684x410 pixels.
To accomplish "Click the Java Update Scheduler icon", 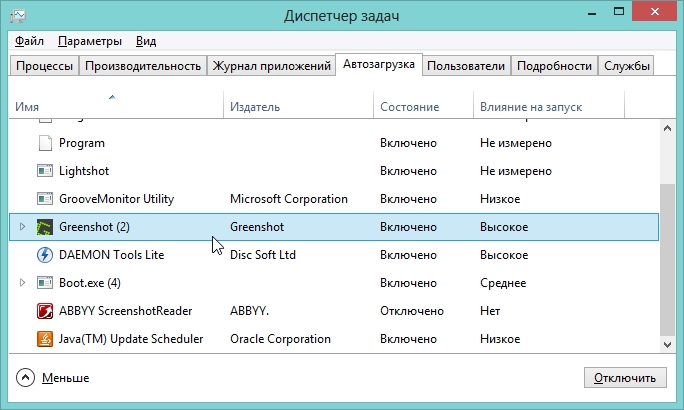I will point(45,339).
